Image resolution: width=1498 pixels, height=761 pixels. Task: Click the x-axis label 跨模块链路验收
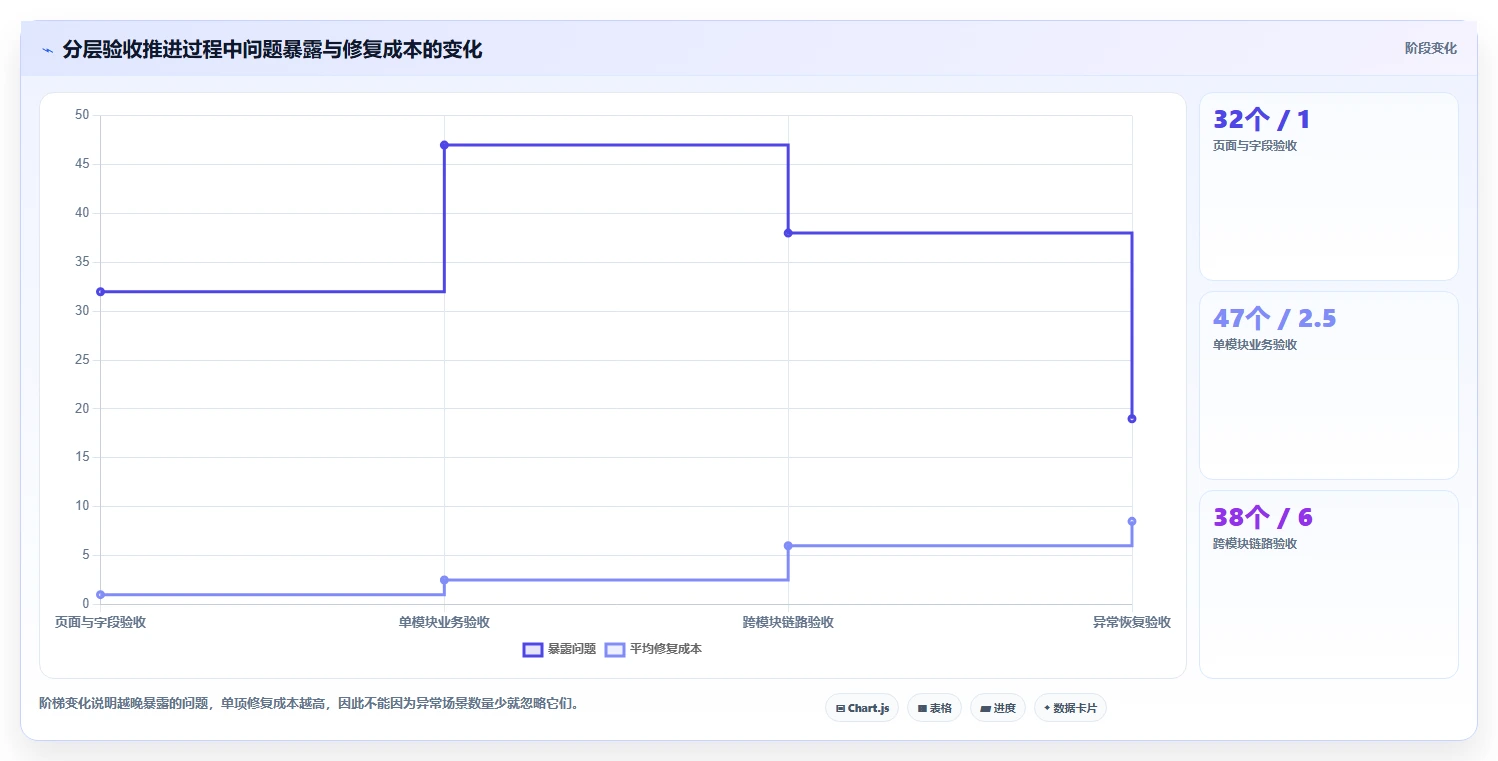coord(788,622)
